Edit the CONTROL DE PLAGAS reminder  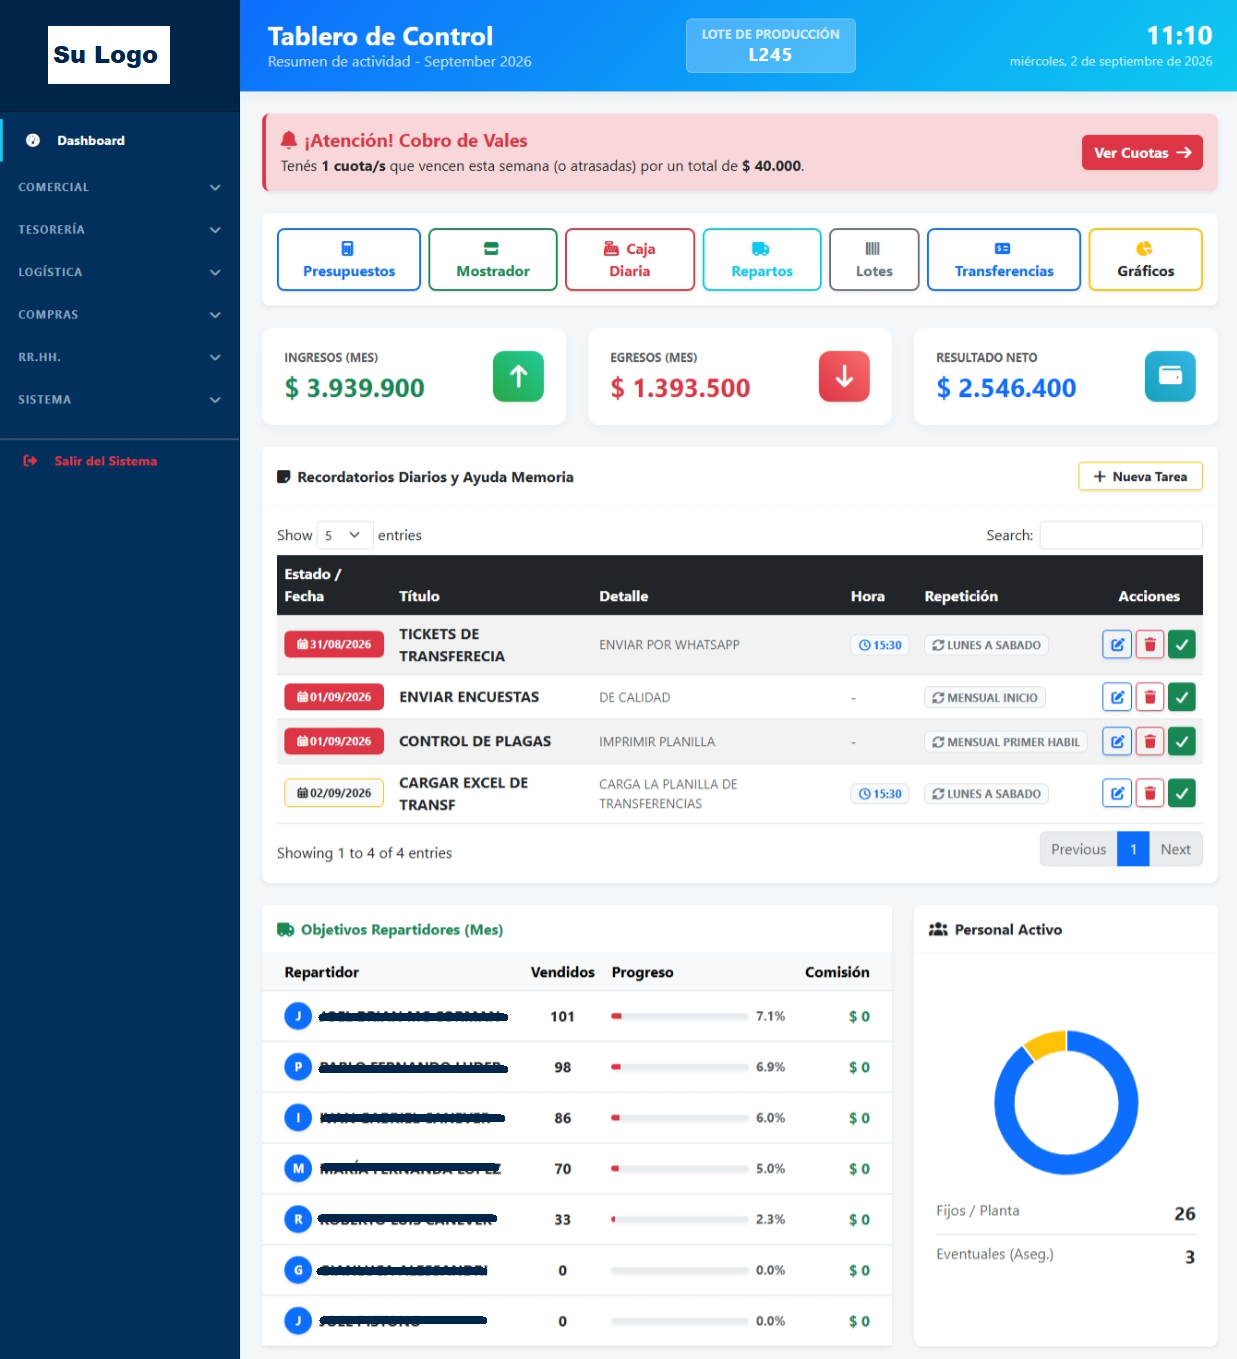tap(1117, 741)
